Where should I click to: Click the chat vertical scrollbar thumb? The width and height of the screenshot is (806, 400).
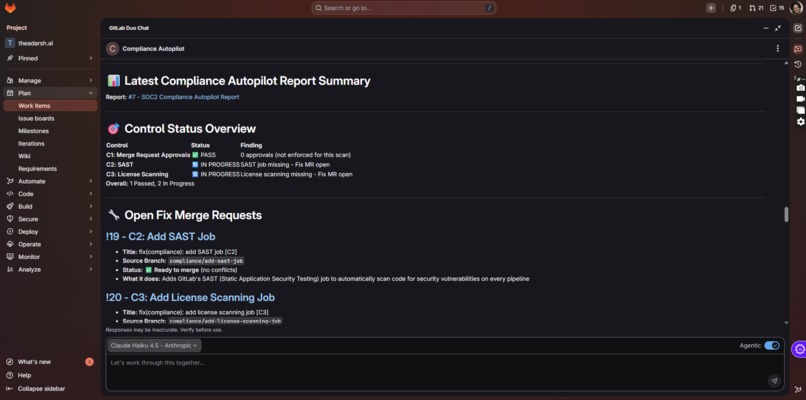click(786, 214)
